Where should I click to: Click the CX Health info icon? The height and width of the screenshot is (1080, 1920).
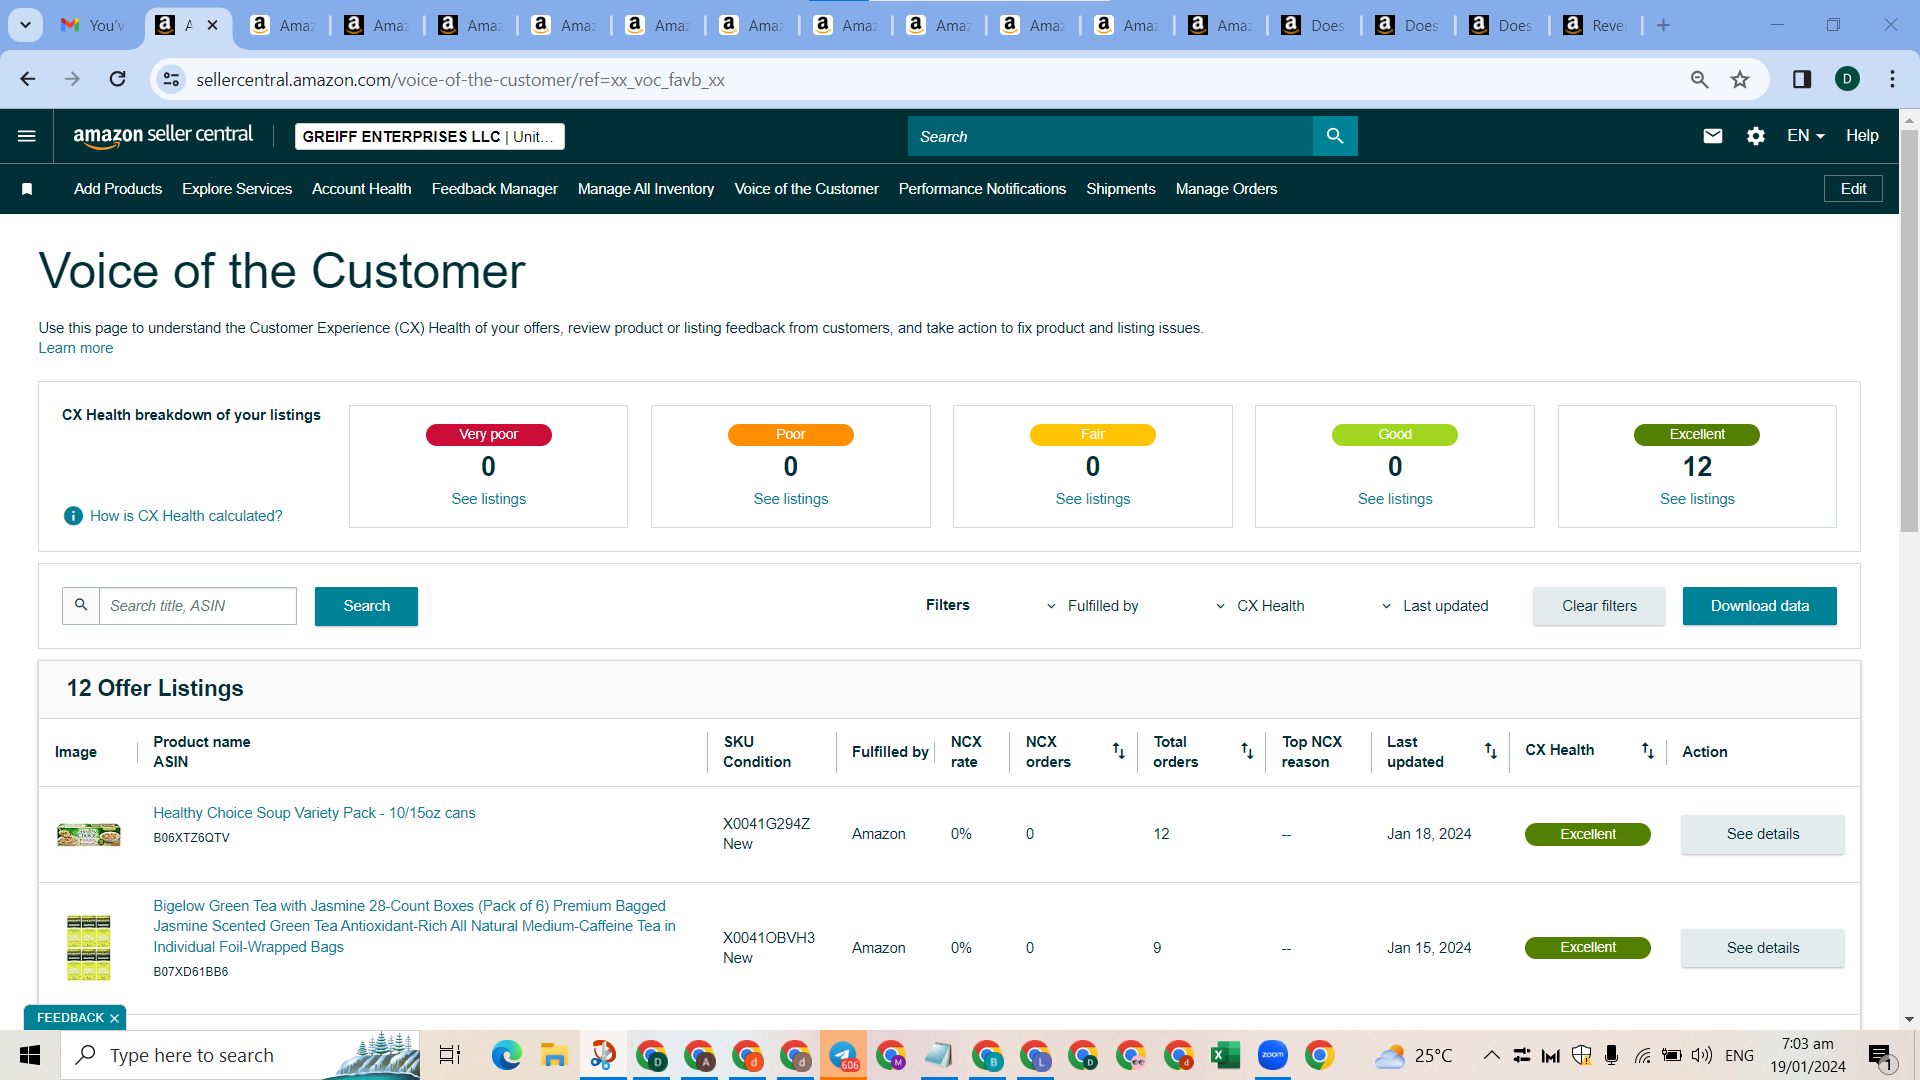(73, 516)
